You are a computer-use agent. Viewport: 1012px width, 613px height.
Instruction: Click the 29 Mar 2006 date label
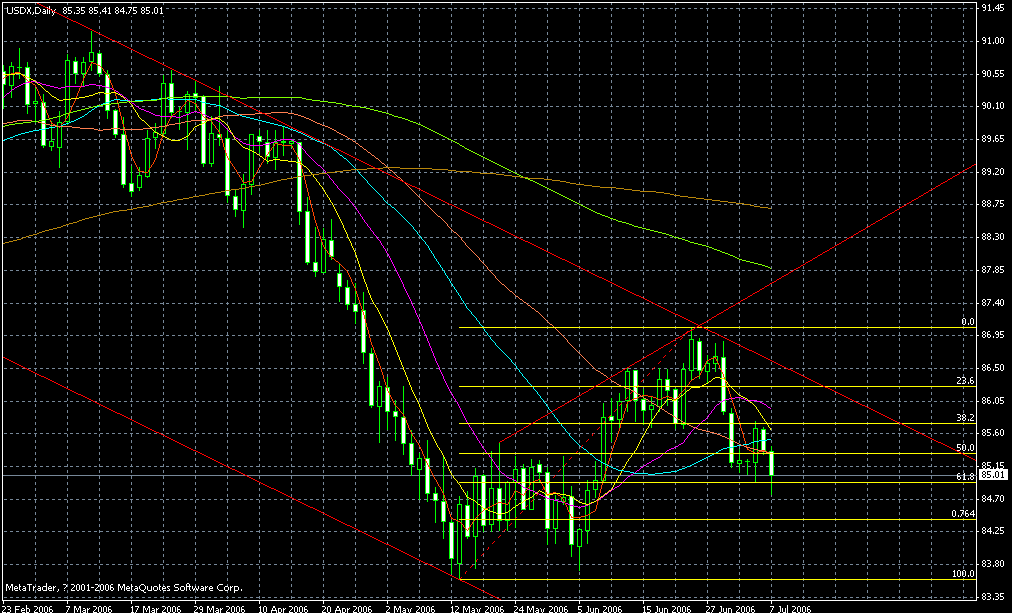[x=219, y=608]
